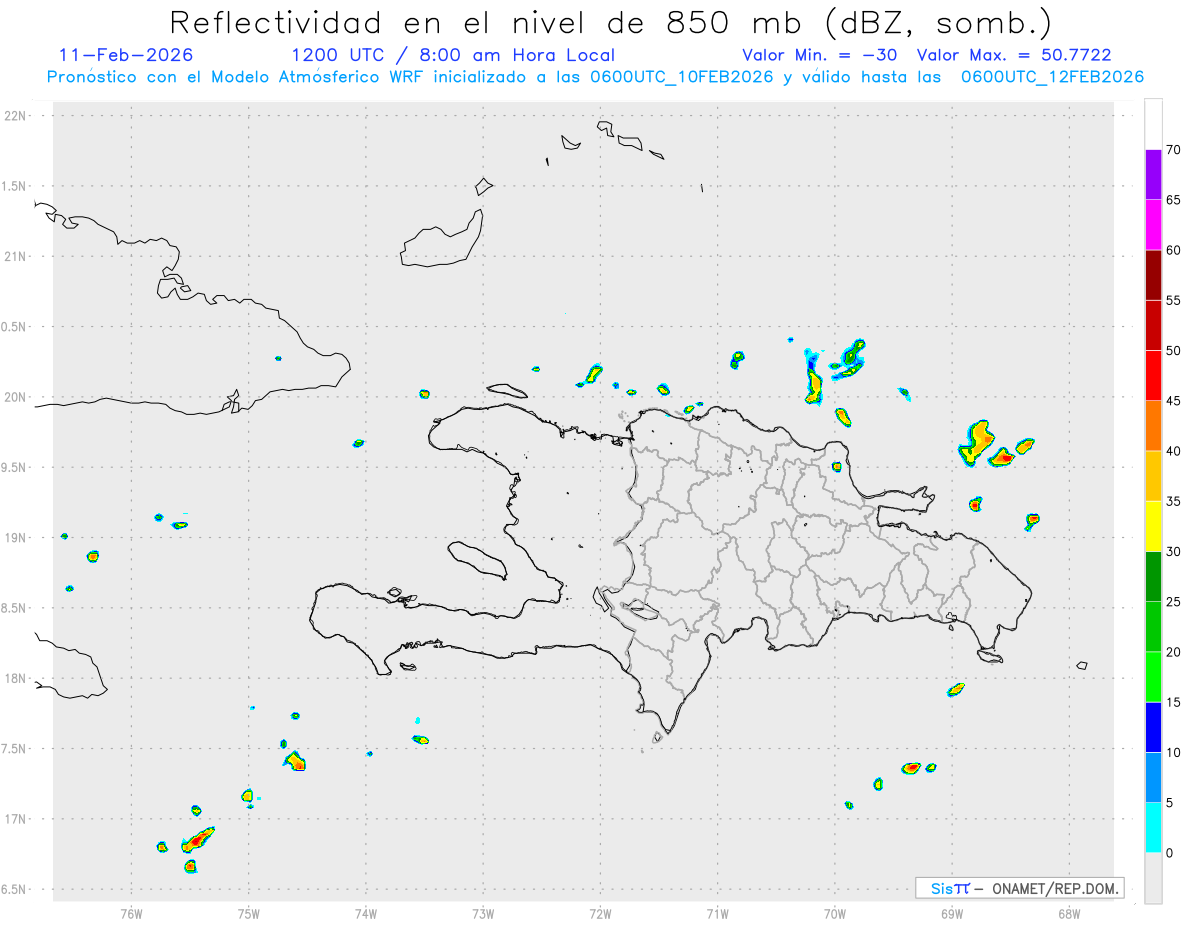Click the colorbar tick label '15'
The image size is (1200, 927).
tap(1174, 702)
